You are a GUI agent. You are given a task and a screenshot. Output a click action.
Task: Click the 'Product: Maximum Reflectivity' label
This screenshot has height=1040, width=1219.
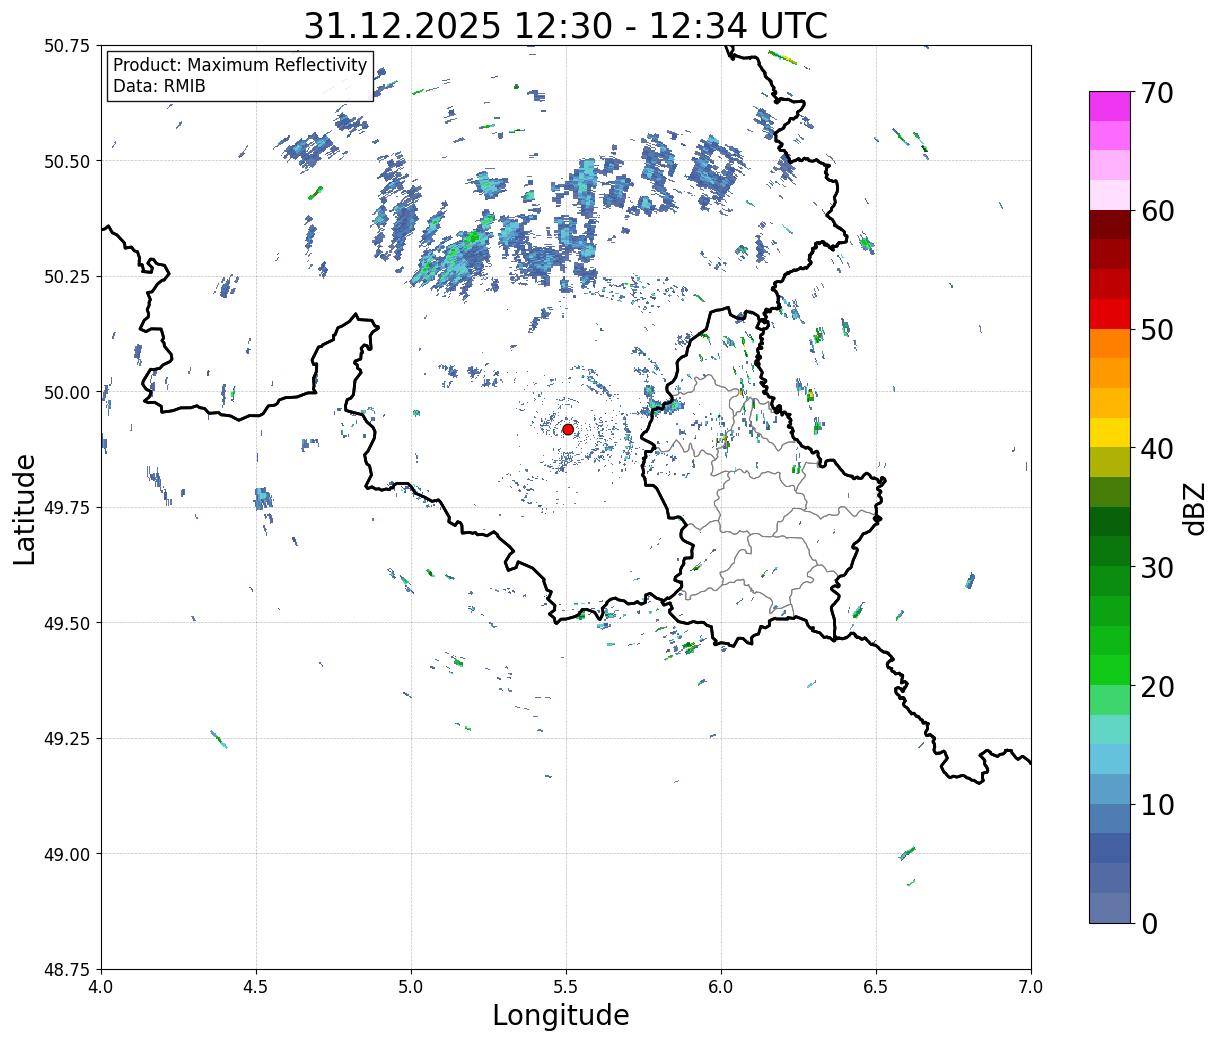(240, 65)
